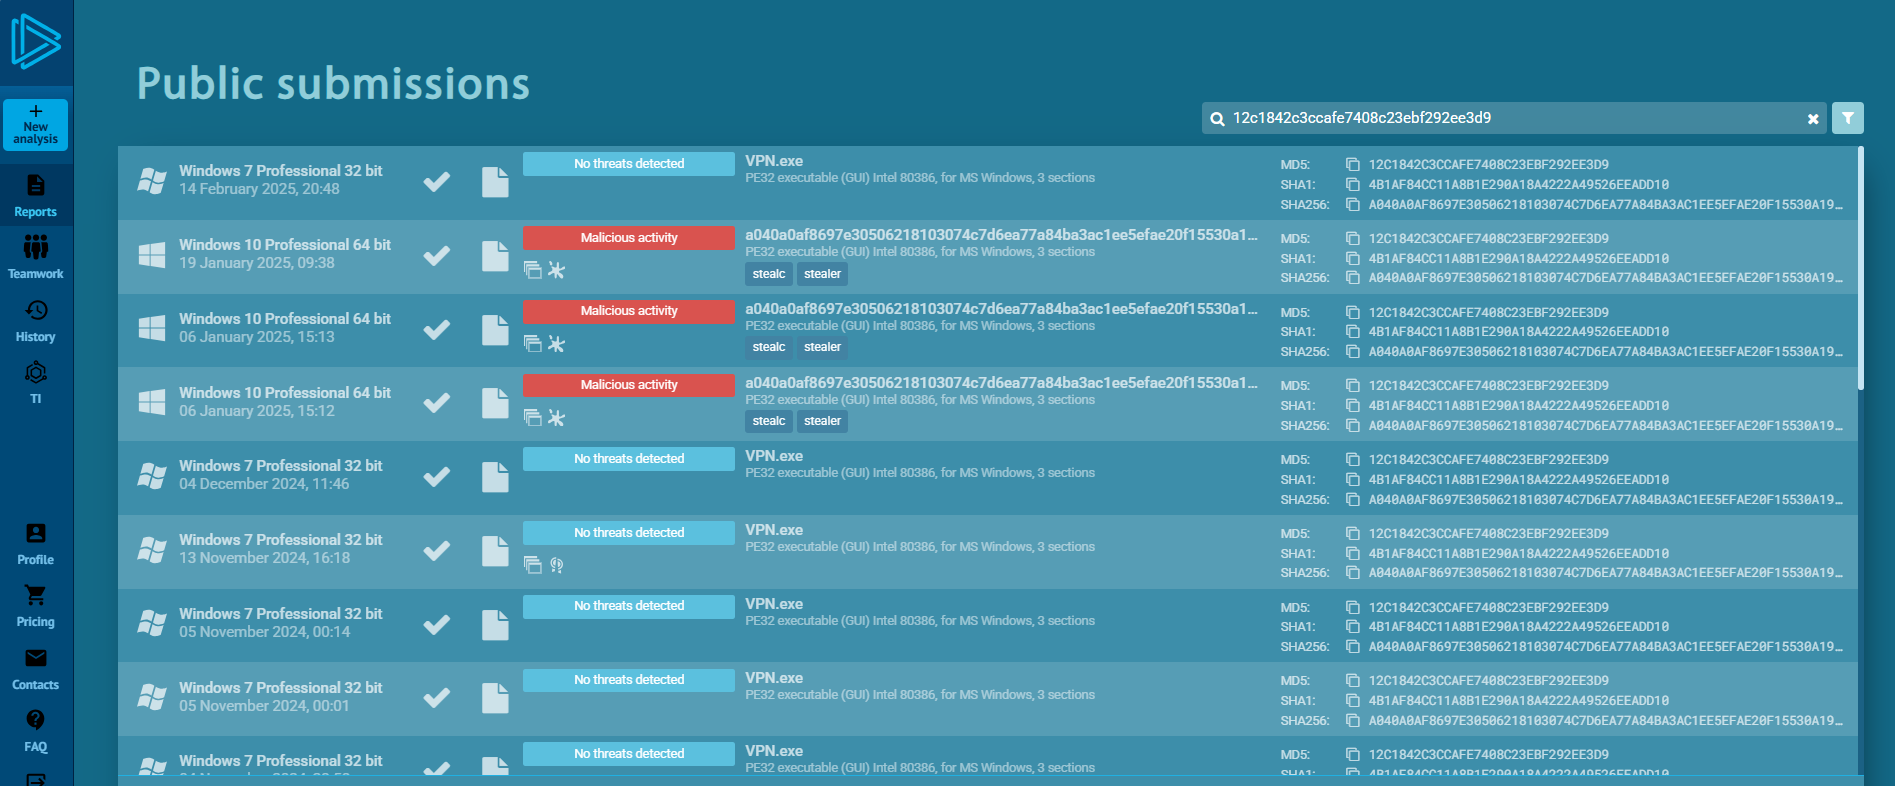Copy MD5 of the 14 February 2025 submission

[1353, 165]
